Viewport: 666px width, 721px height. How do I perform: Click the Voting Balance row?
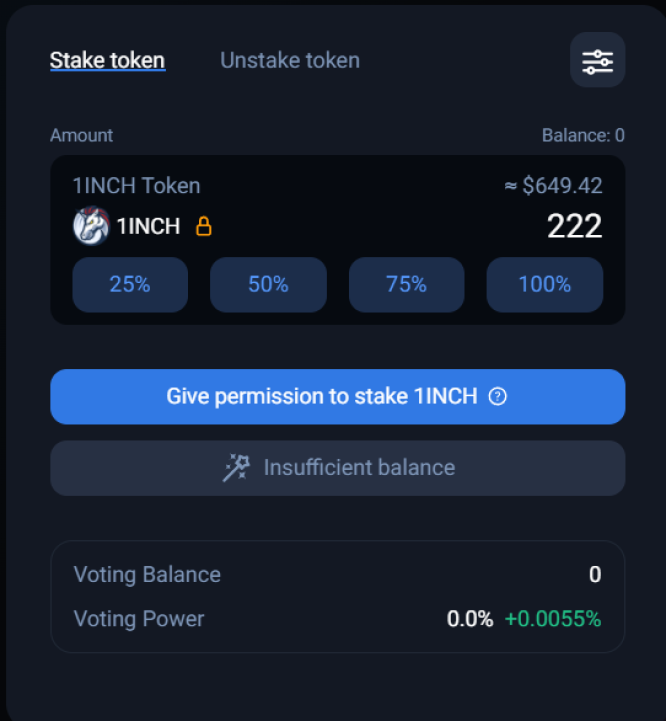coord(338,574)
